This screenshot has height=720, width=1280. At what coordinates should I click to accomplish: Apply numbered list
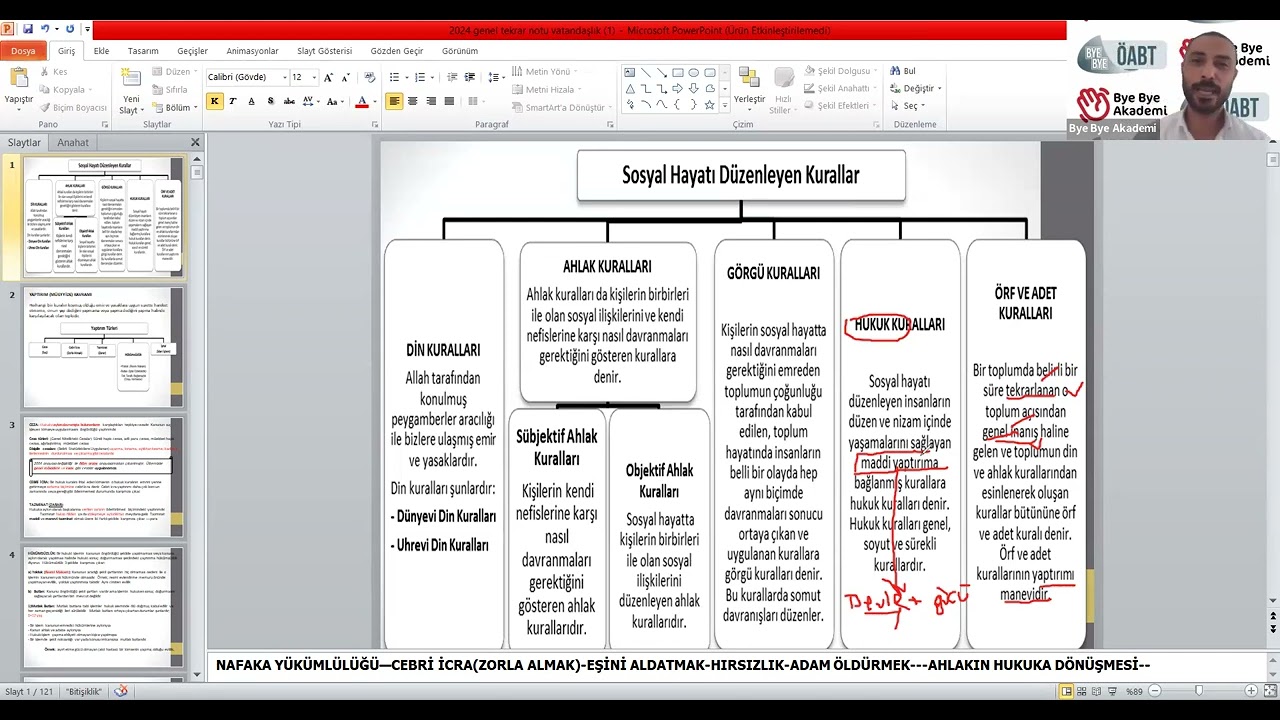click(422, 77)
